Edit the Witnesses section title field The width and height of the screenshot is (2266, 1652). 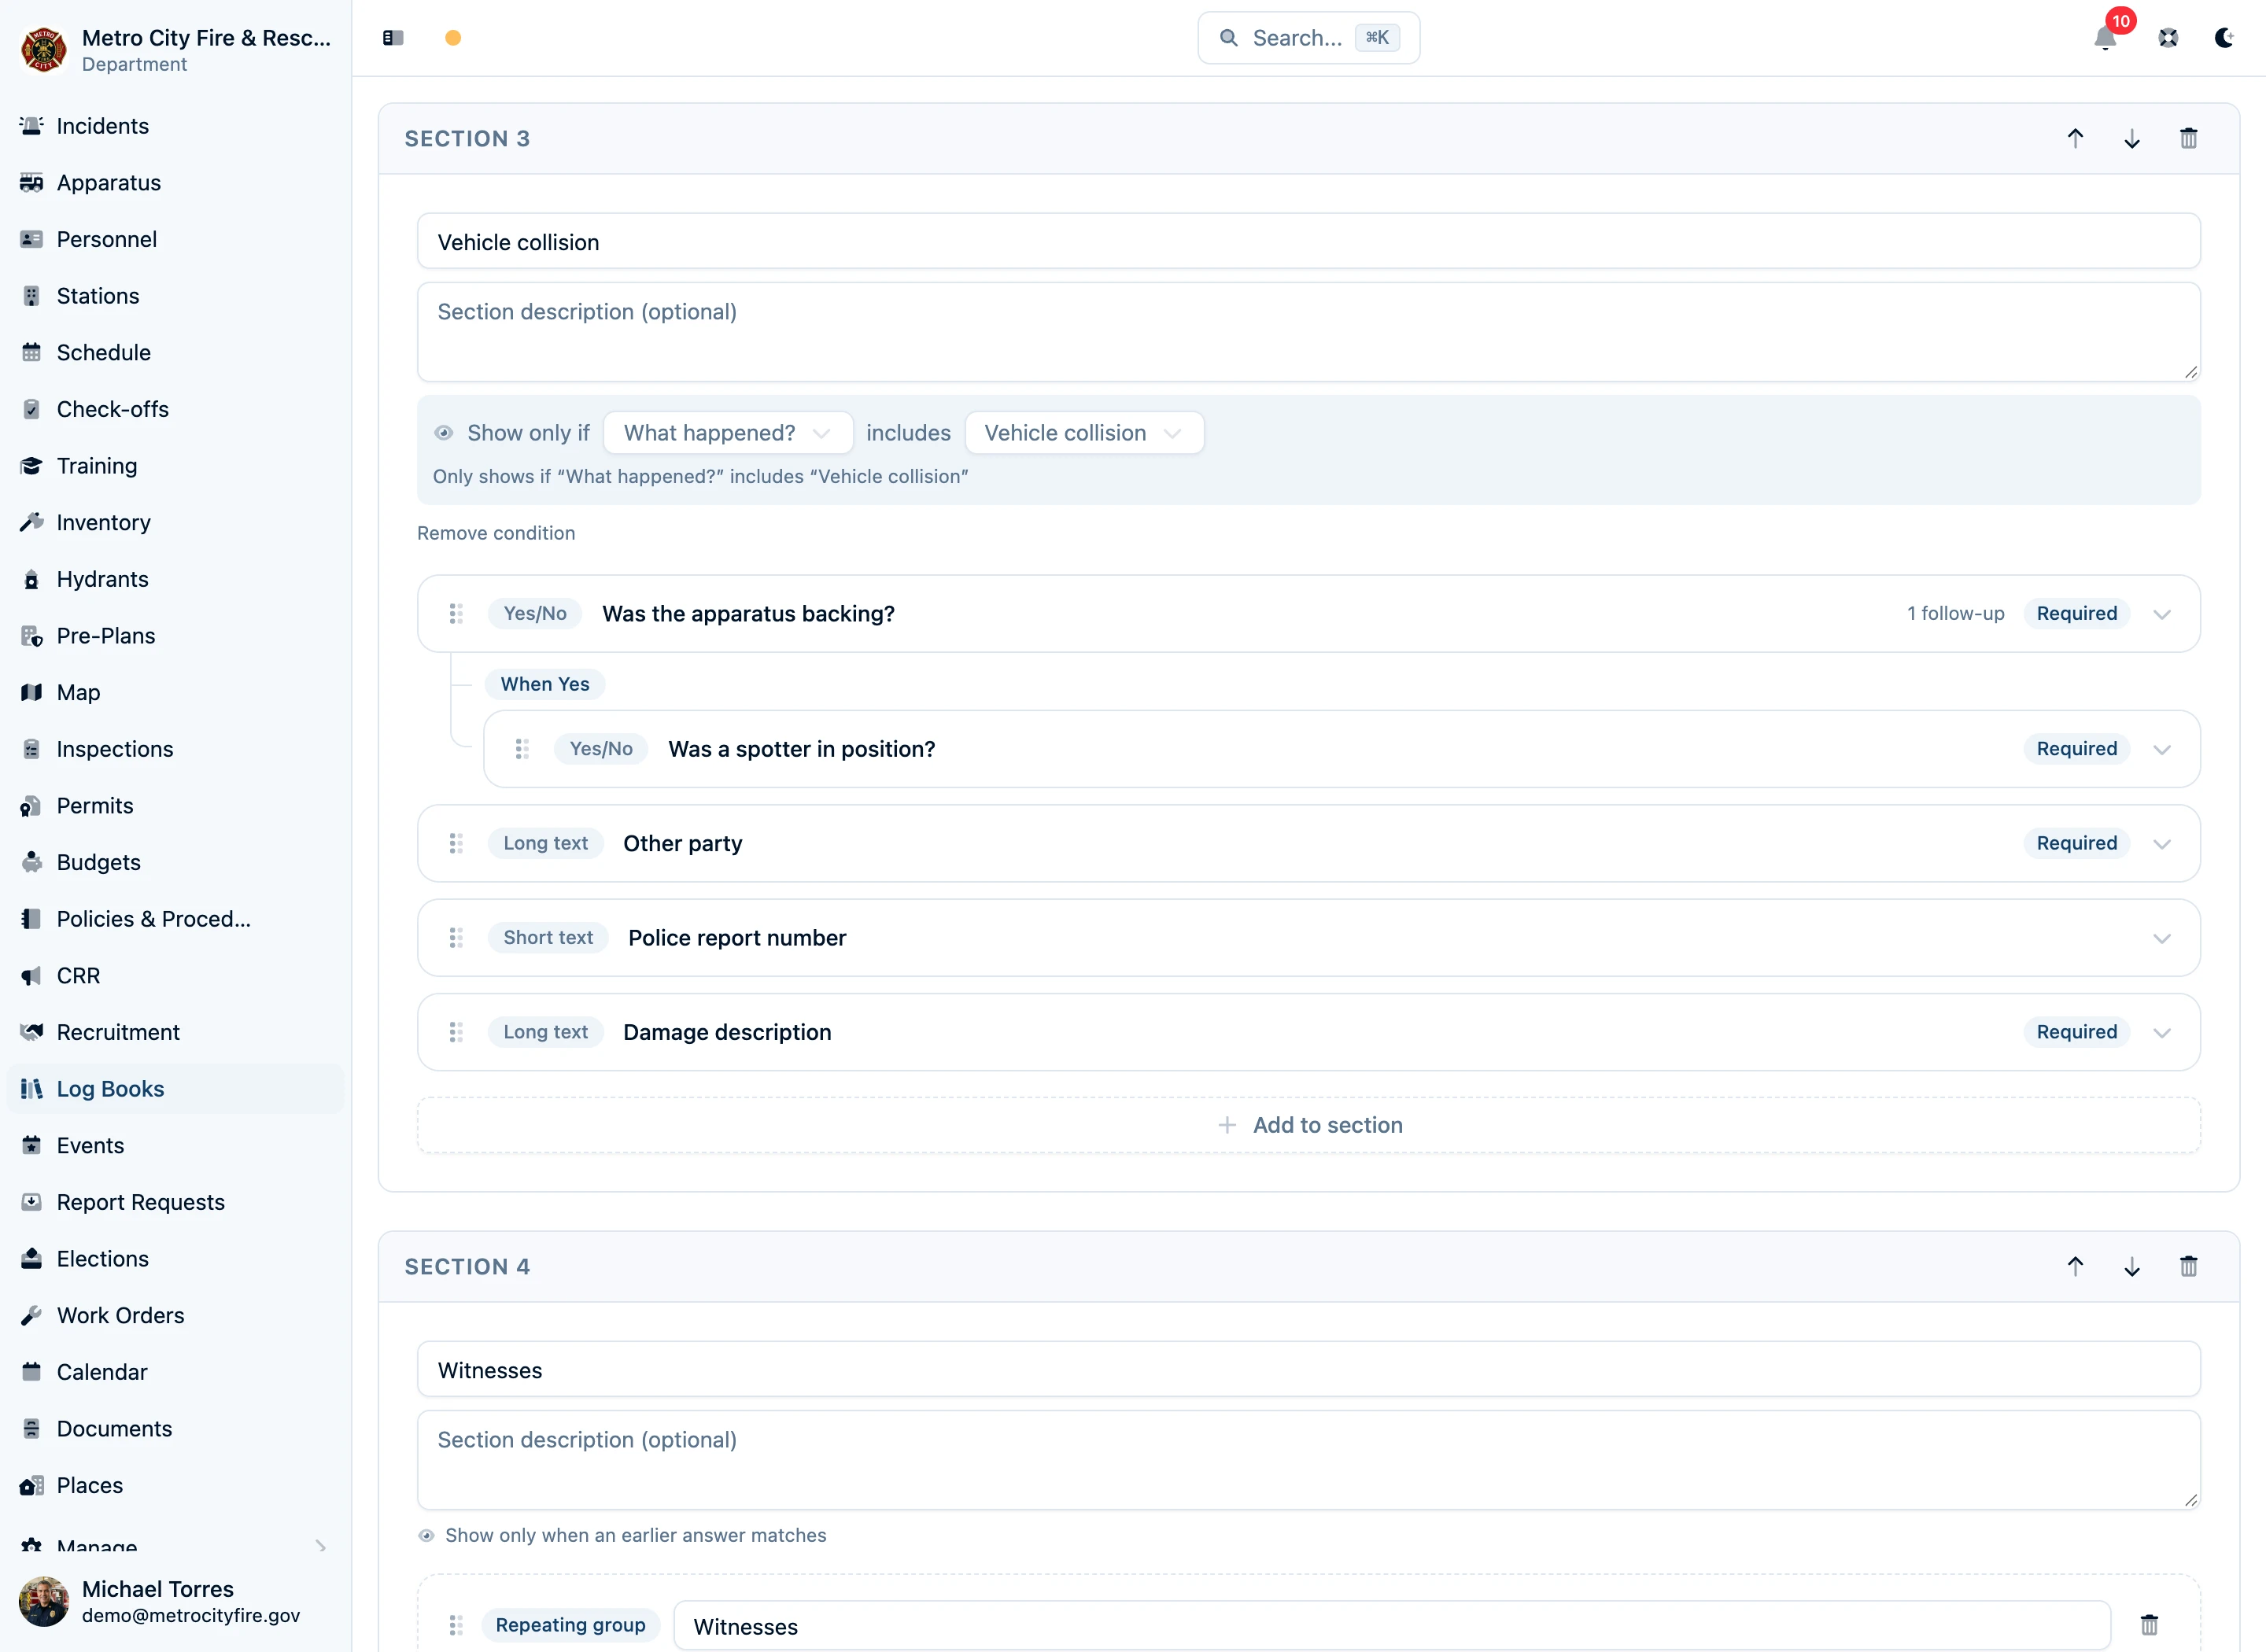1308,1369
